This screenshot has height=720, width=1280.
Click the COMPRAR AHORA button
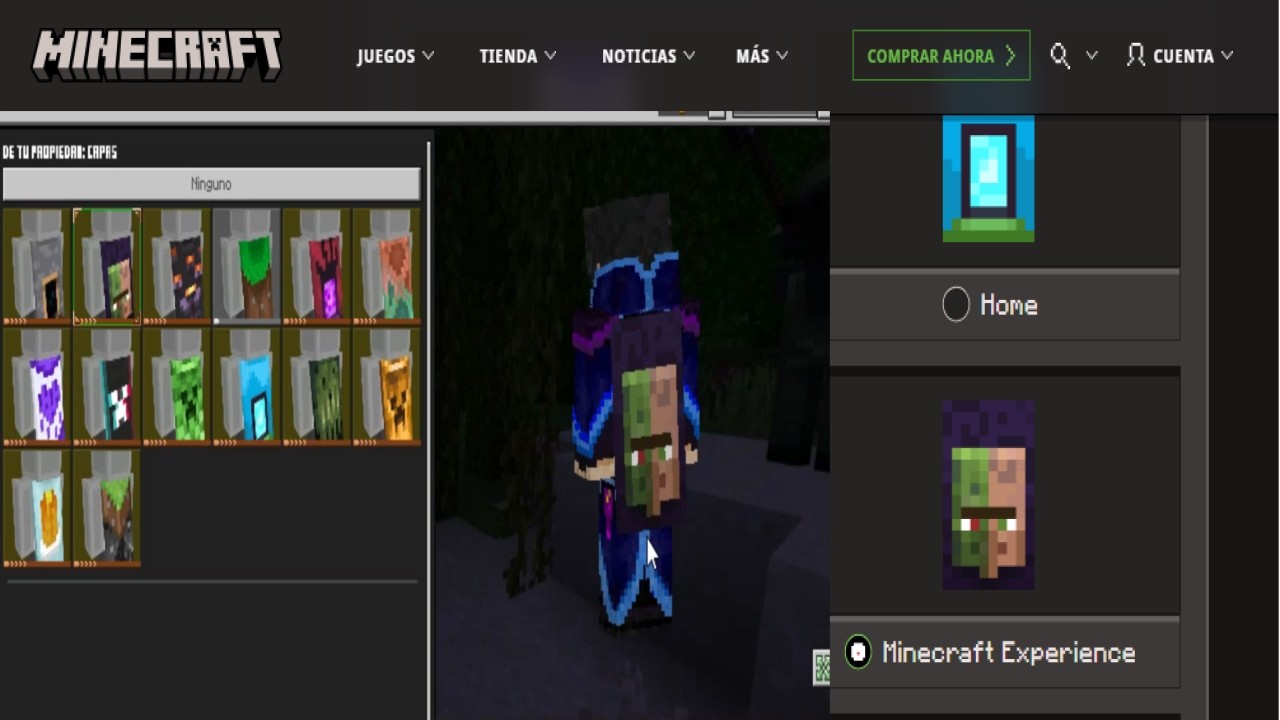coord(941,56)
